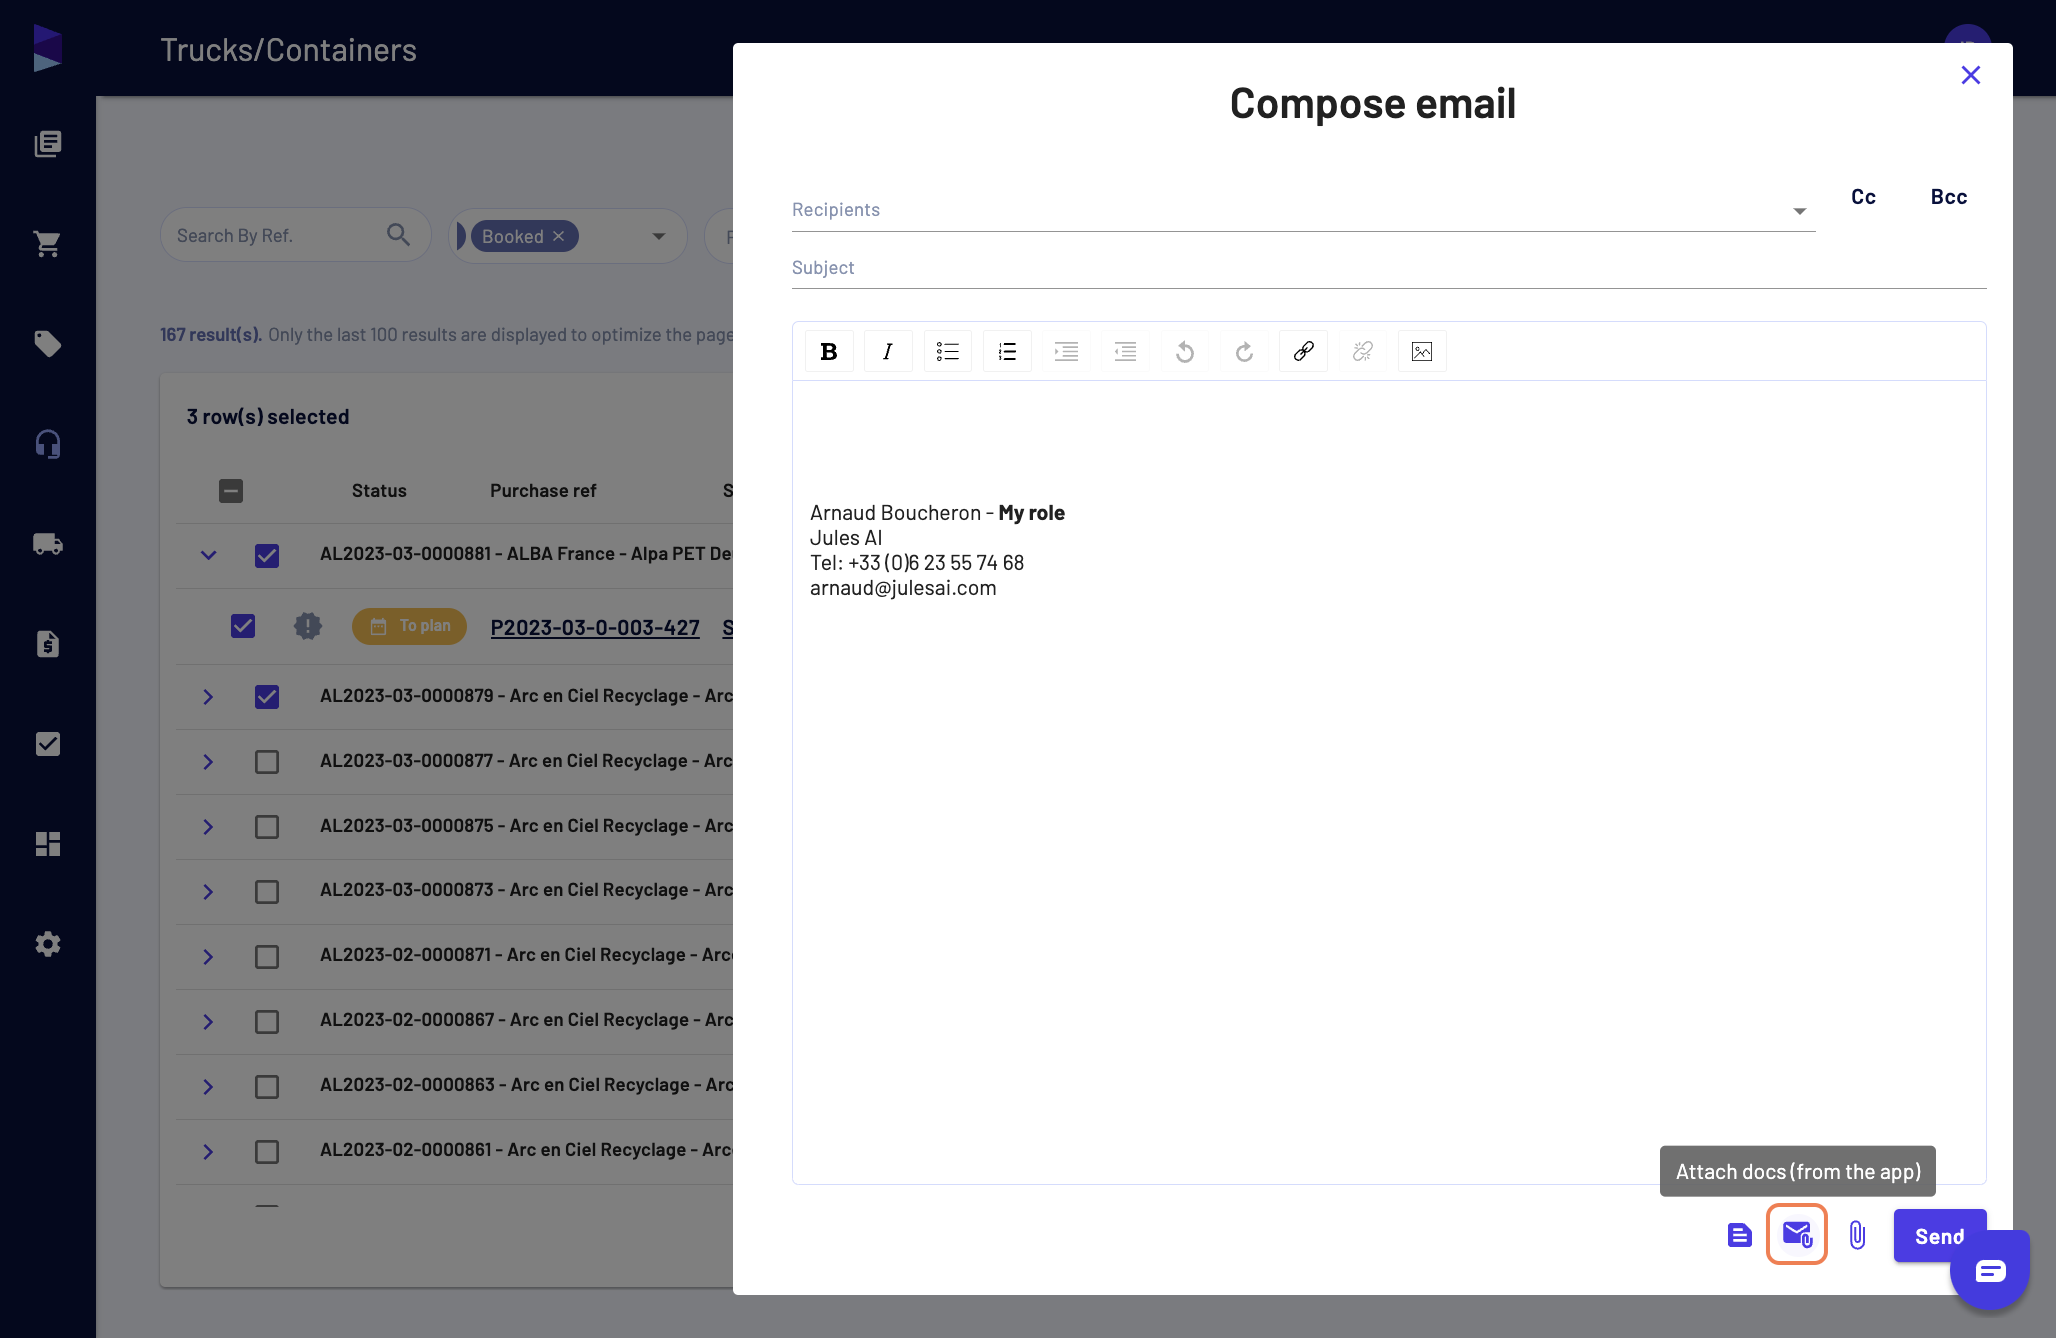Insert a numbered list
The image size is (2056, 1338).
point(1007,351)
